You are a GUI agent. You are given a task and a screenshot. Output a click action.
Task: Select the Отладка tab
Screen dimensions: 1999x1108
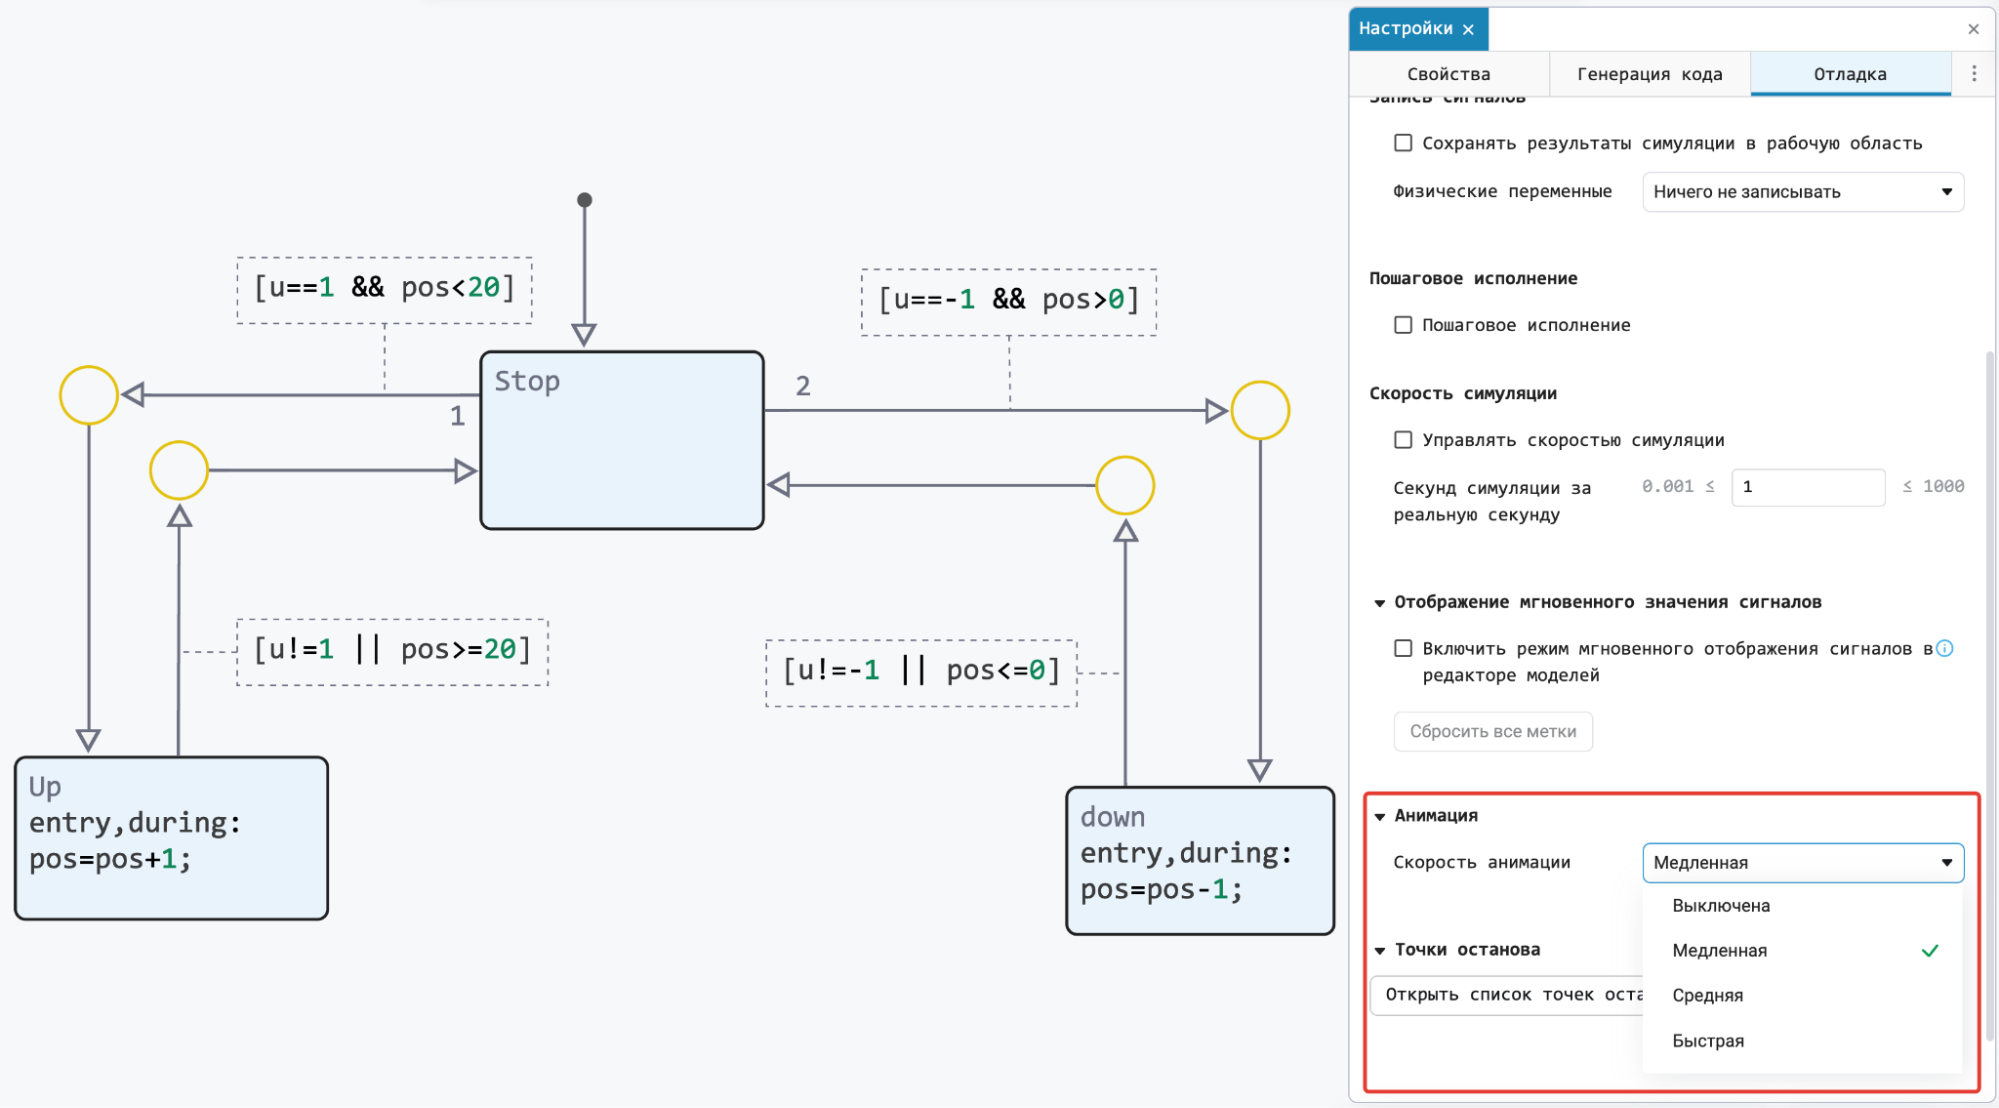click(x=1850, y=74)
